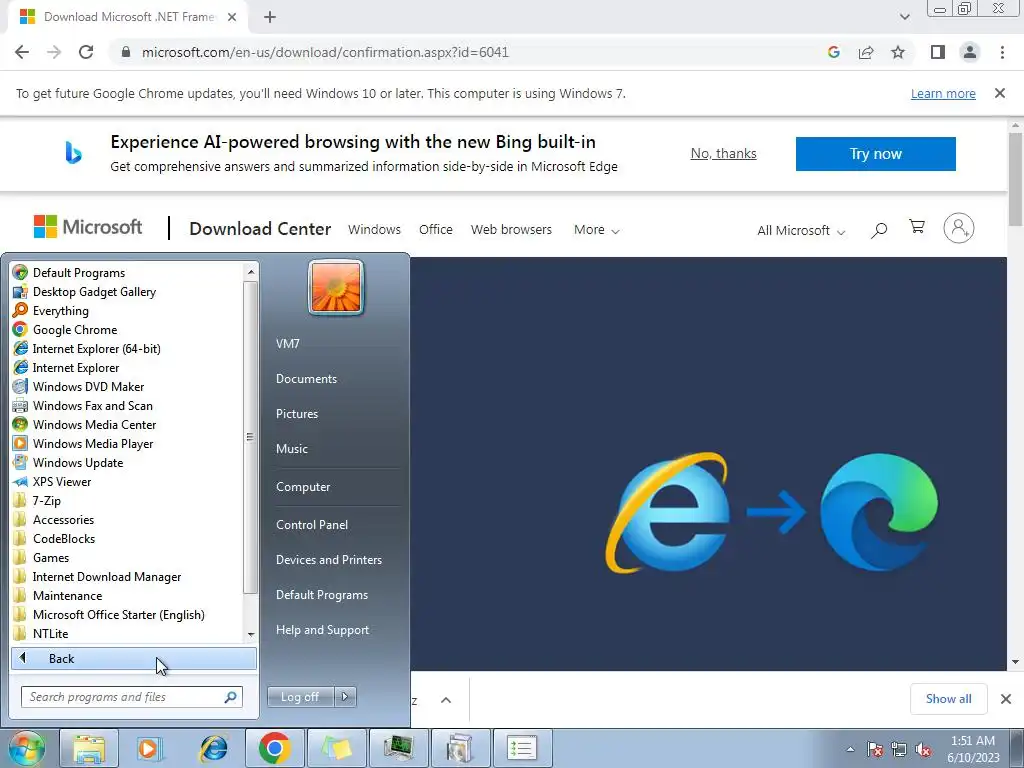
Task: Open Documents in the Start menu
Action: coord(306,379)
